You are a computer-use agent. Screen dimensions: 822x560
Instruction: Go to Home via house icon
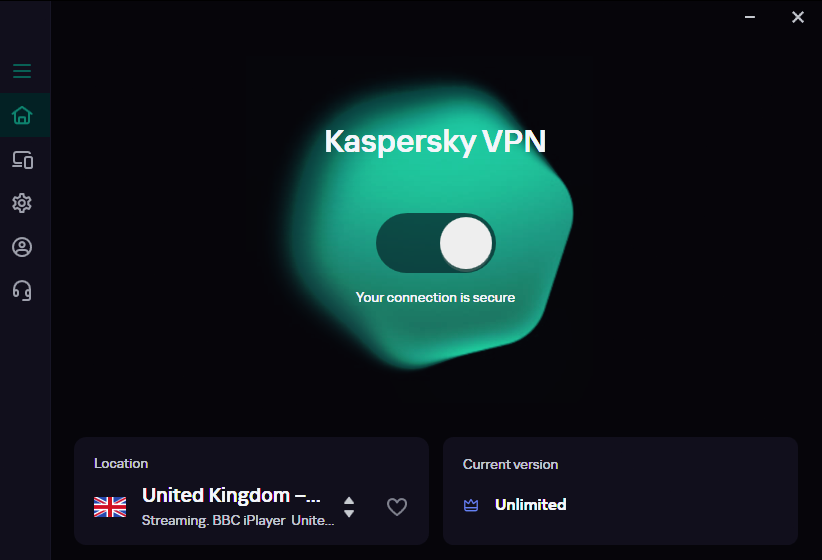pos(22,115)
